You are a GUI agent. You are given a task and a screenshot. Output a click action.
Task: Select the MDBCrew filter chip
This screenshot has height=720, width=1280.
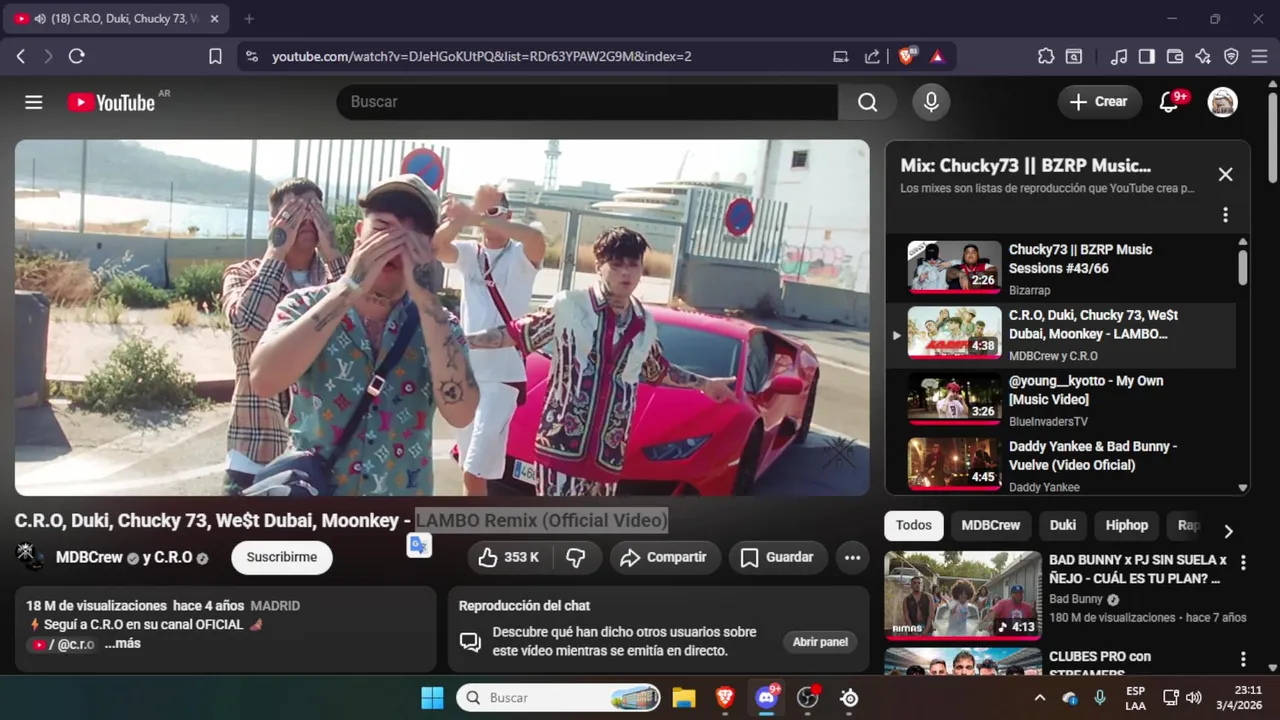(991, 525)
